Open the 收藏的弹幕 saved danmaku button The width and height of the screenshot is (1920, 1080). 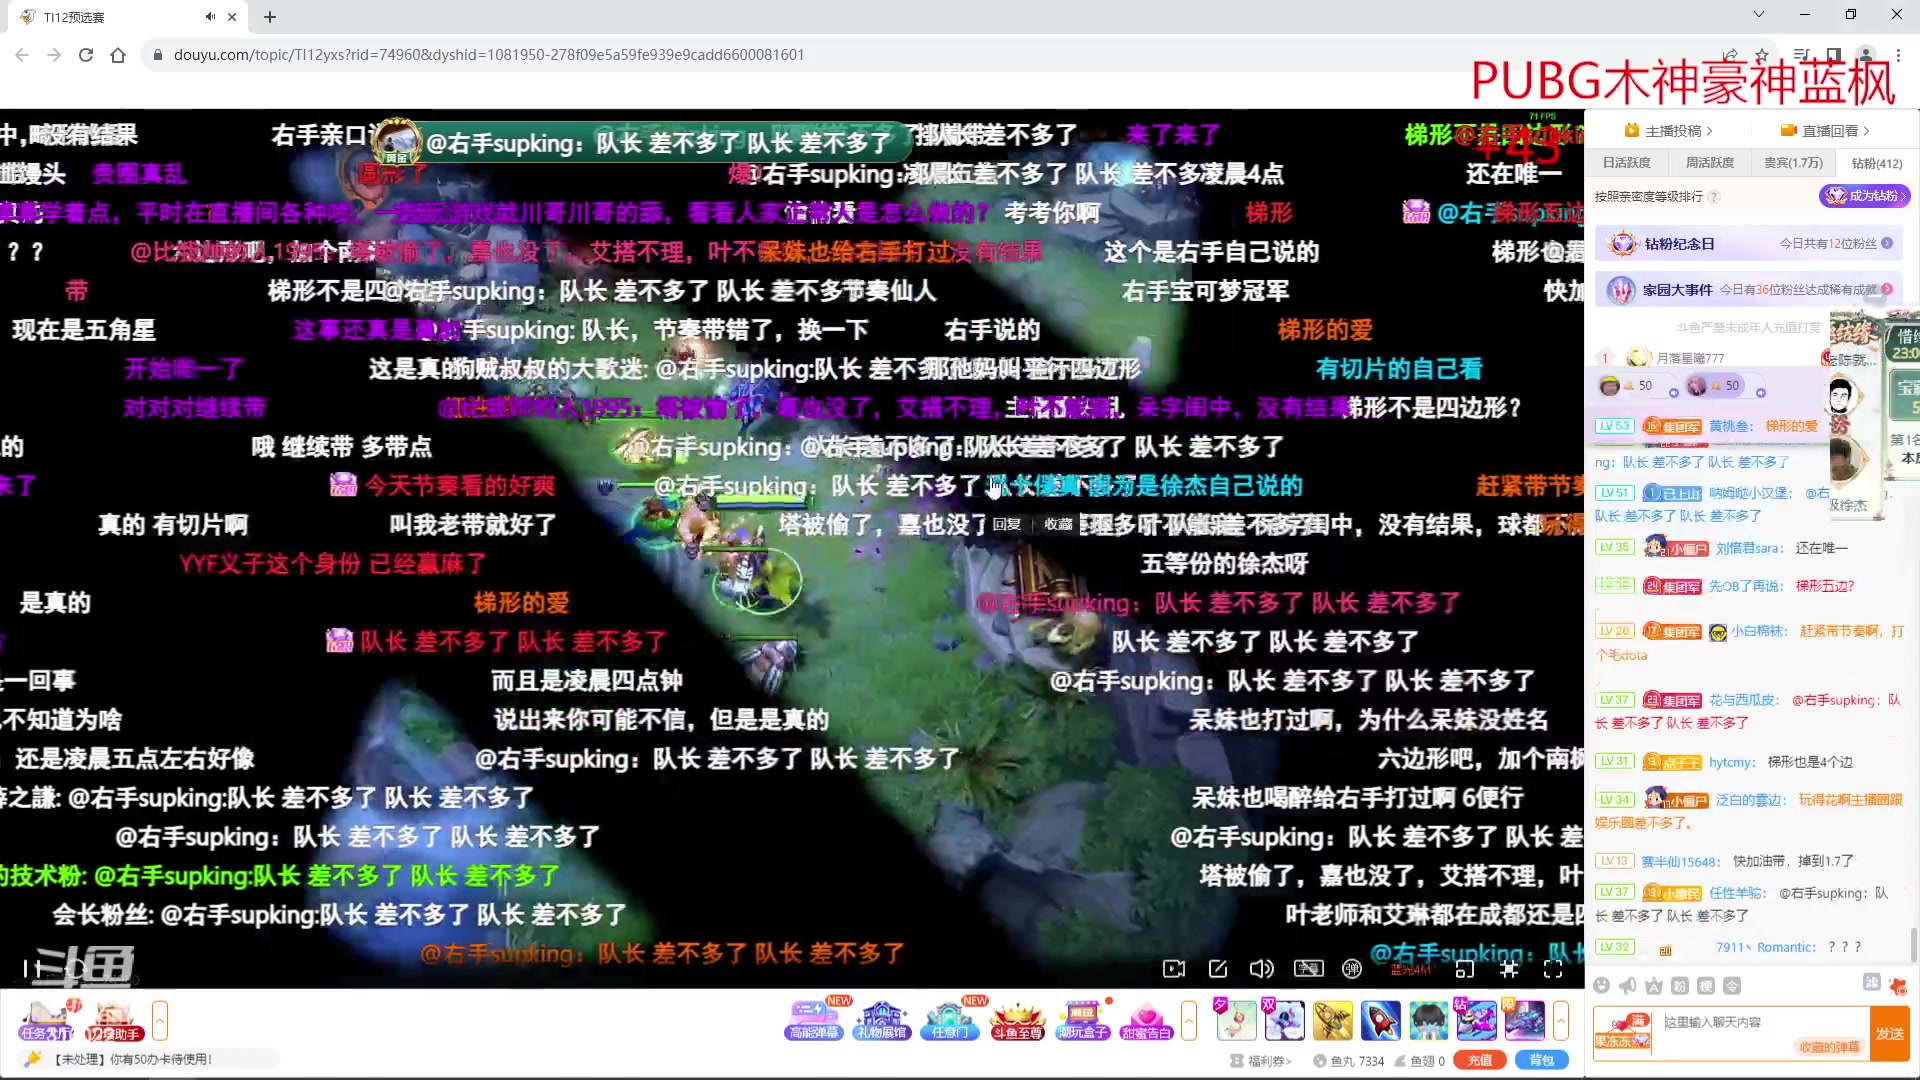1830,1047
